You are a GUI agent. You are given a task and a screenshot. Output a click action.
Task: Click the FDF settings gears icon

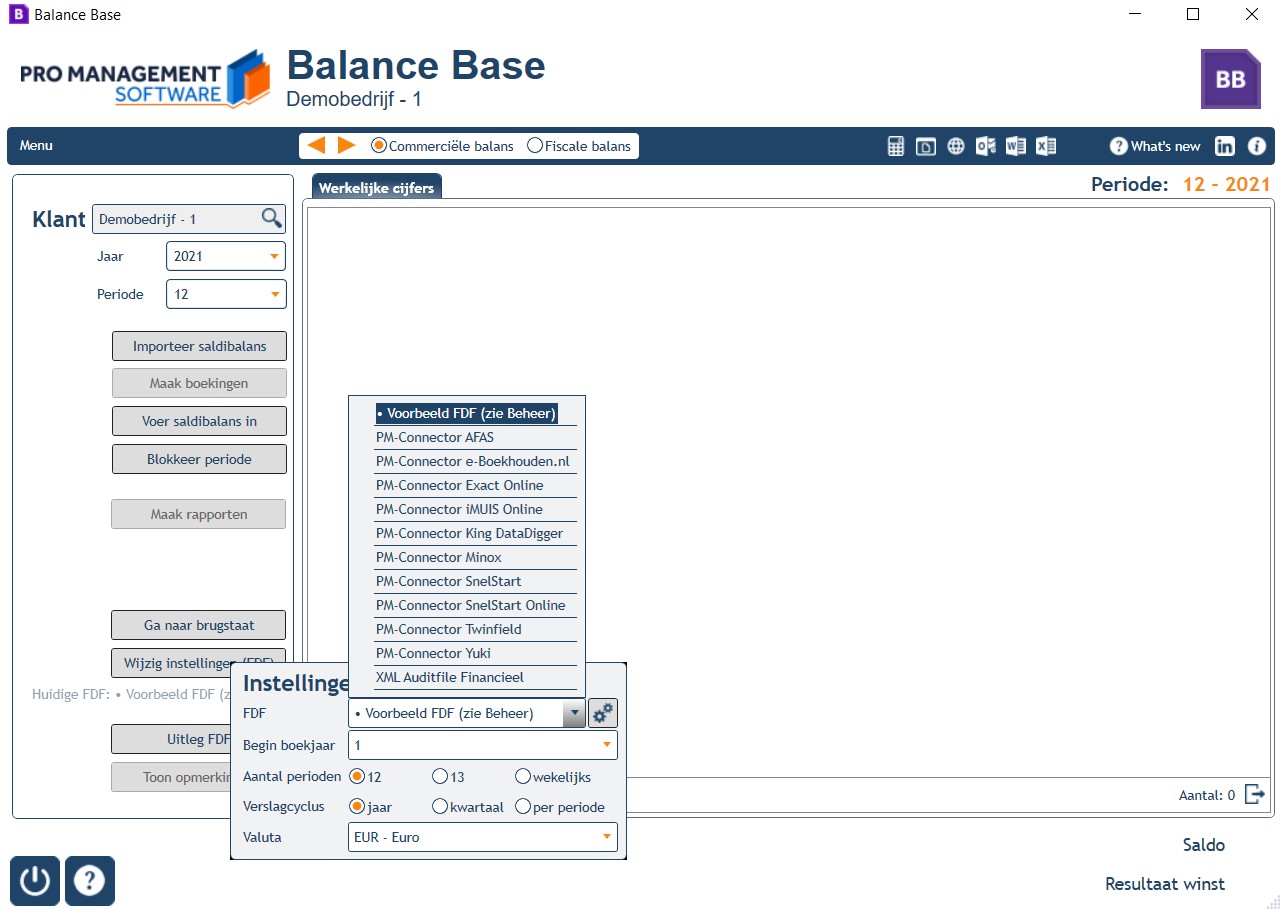click(x=603, y=714)
